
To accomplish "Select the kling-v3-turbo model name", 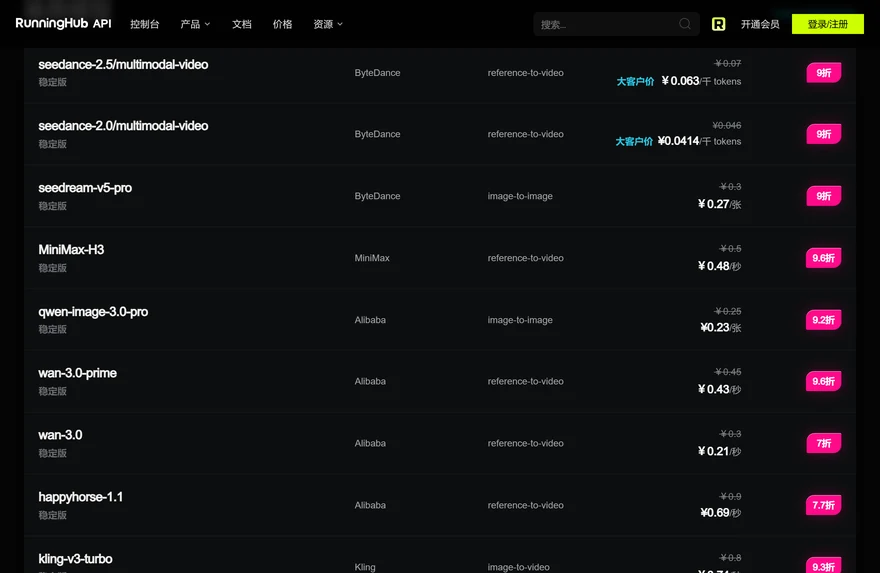I will coord(75,559).
